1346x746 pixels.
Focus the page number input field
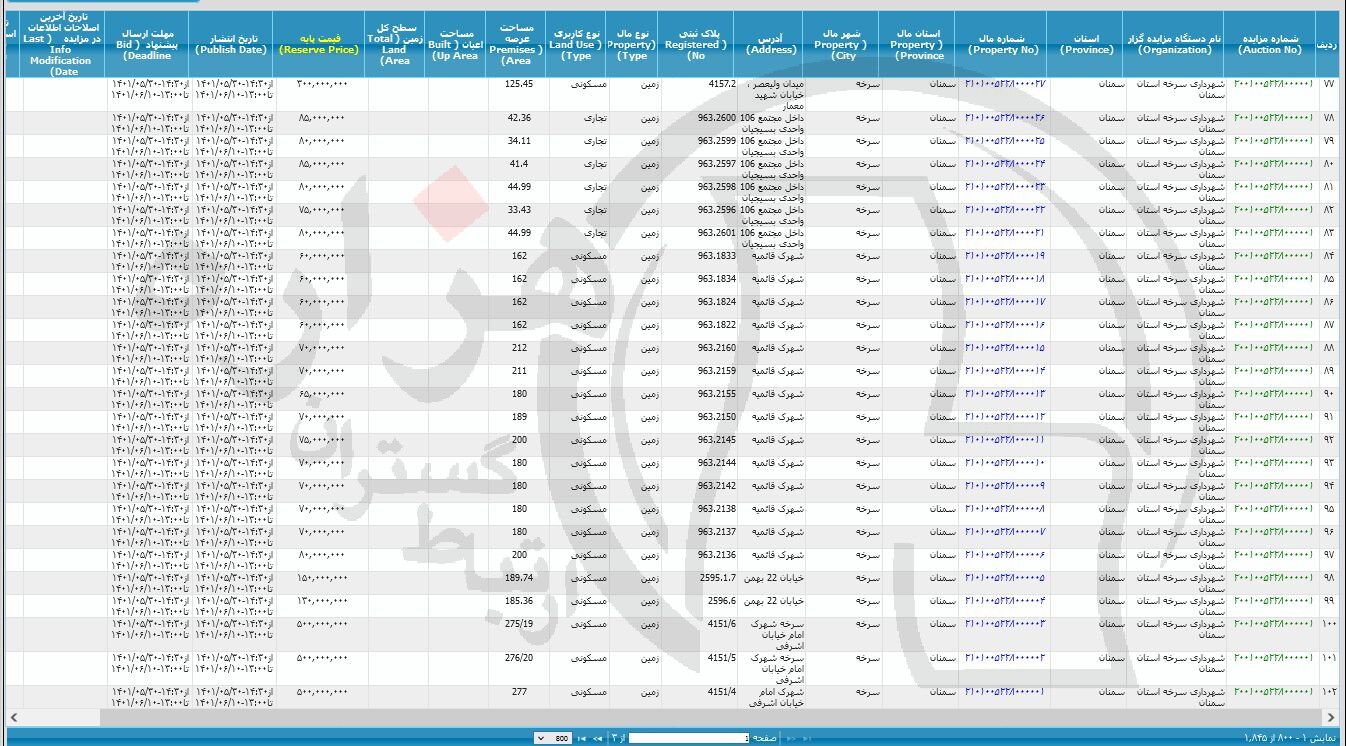689,738
